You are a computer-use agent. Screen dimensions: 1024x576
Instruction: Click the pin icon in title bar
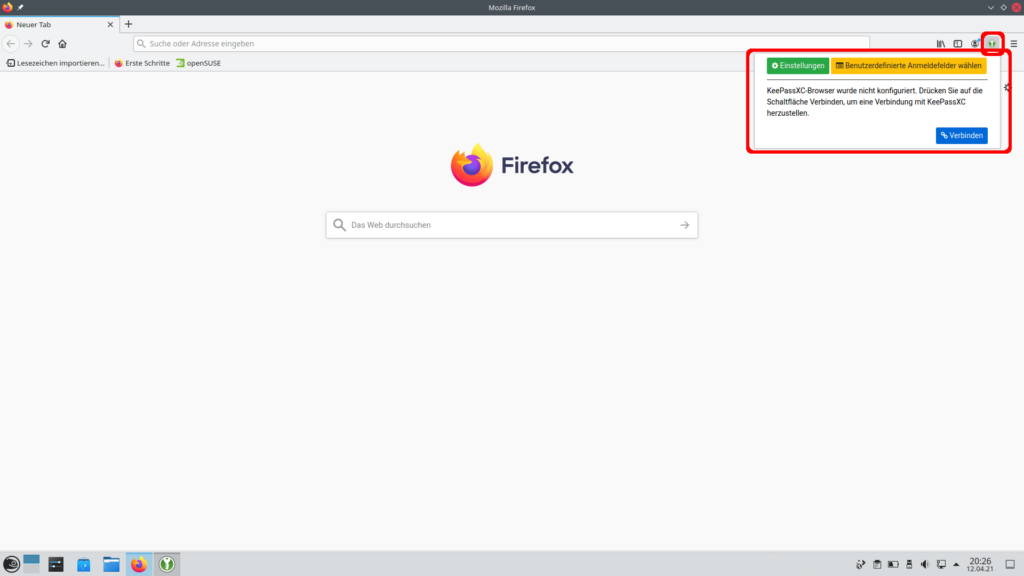point(20,7)
